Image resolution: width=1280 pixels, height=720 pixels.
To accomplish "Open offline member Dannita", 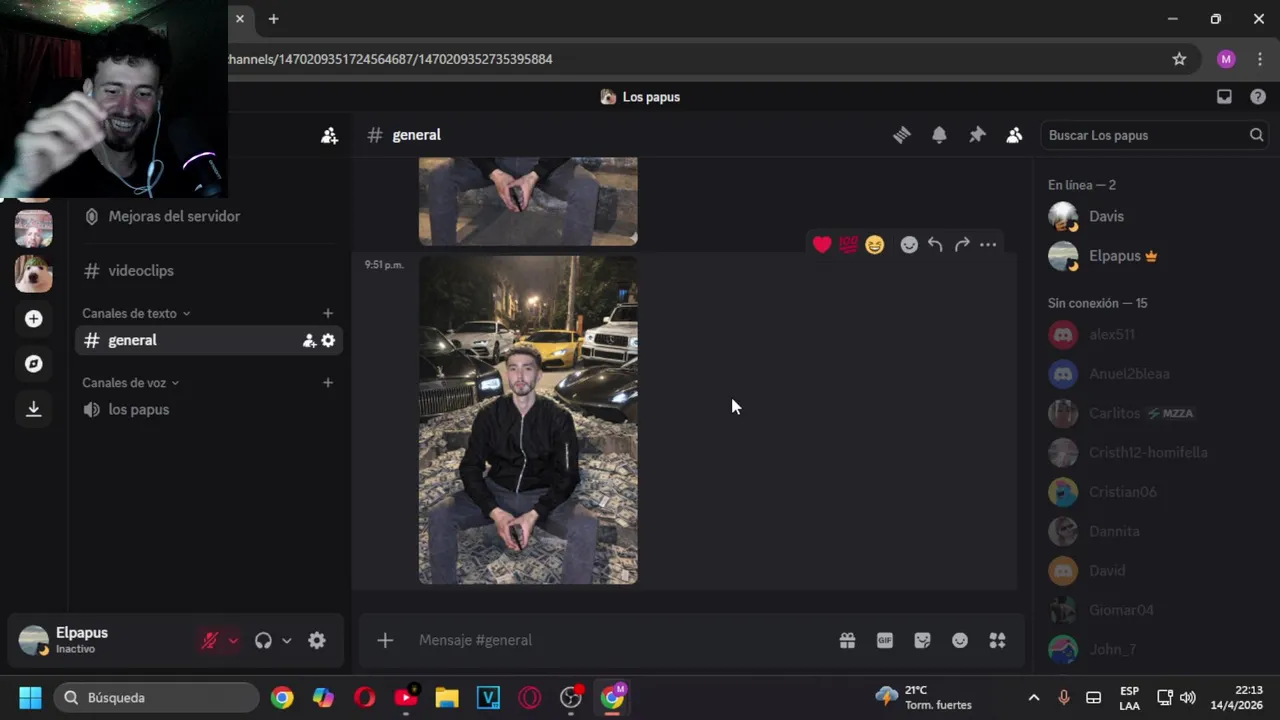I will [1155, 531].
